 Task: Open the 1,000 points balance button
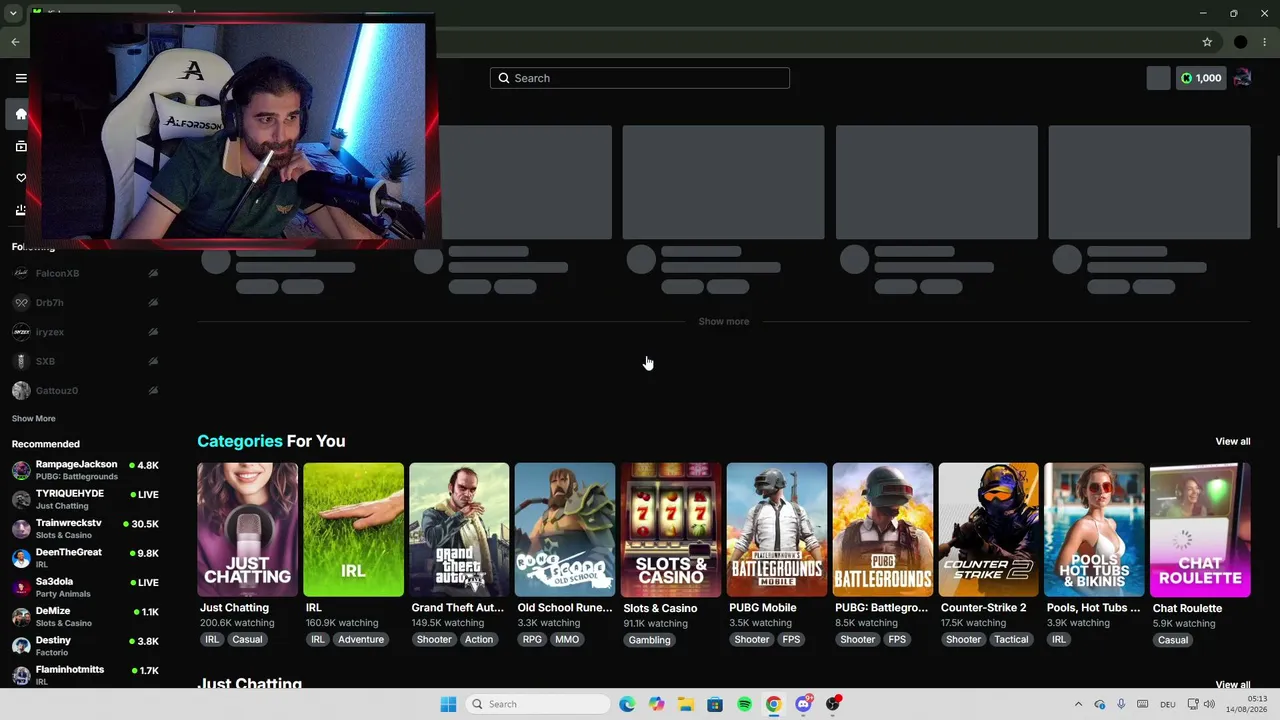1200,78
